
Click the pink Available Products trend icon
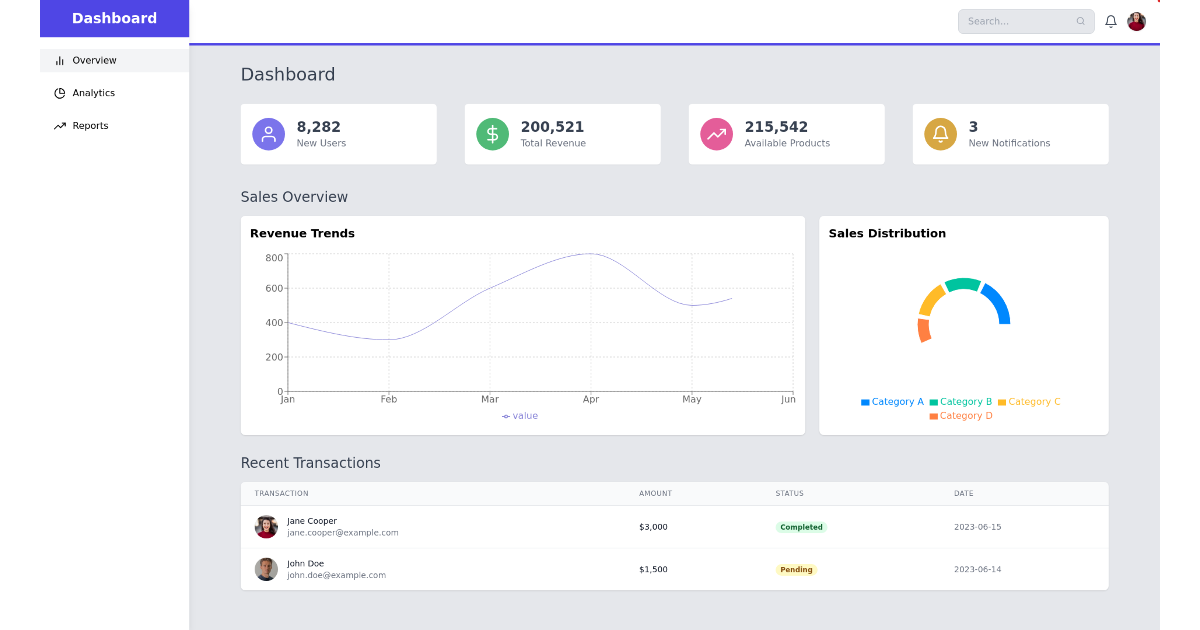tap(716, 133)
